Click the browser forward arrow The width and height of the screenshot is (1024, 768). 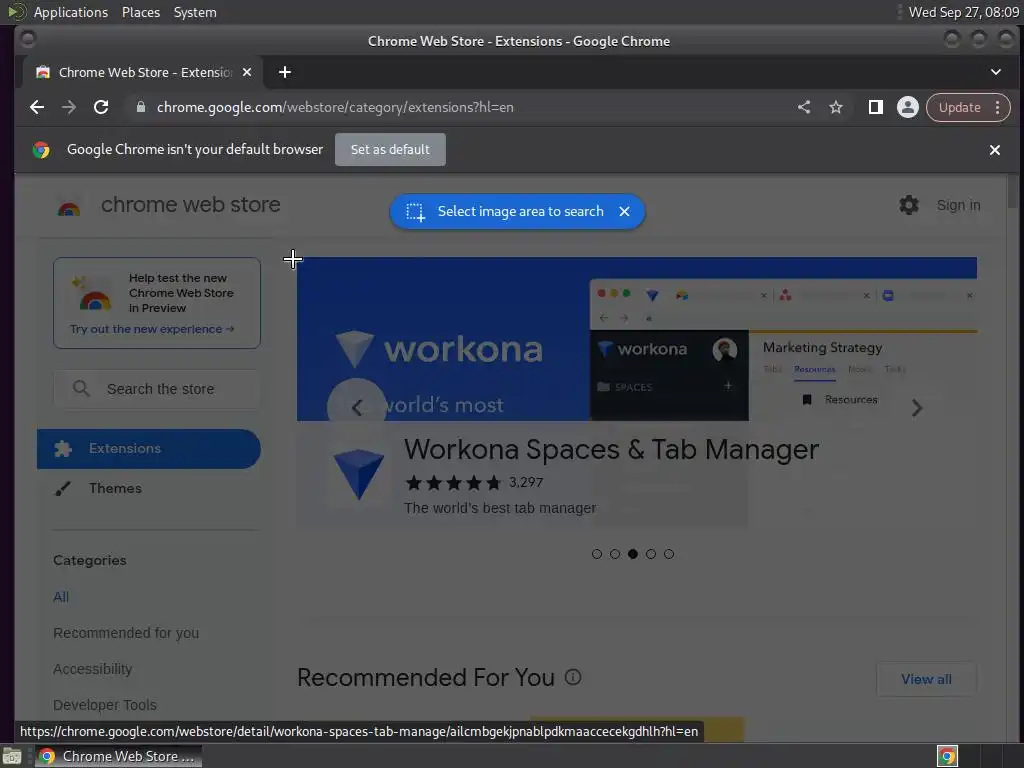(69, 107)
